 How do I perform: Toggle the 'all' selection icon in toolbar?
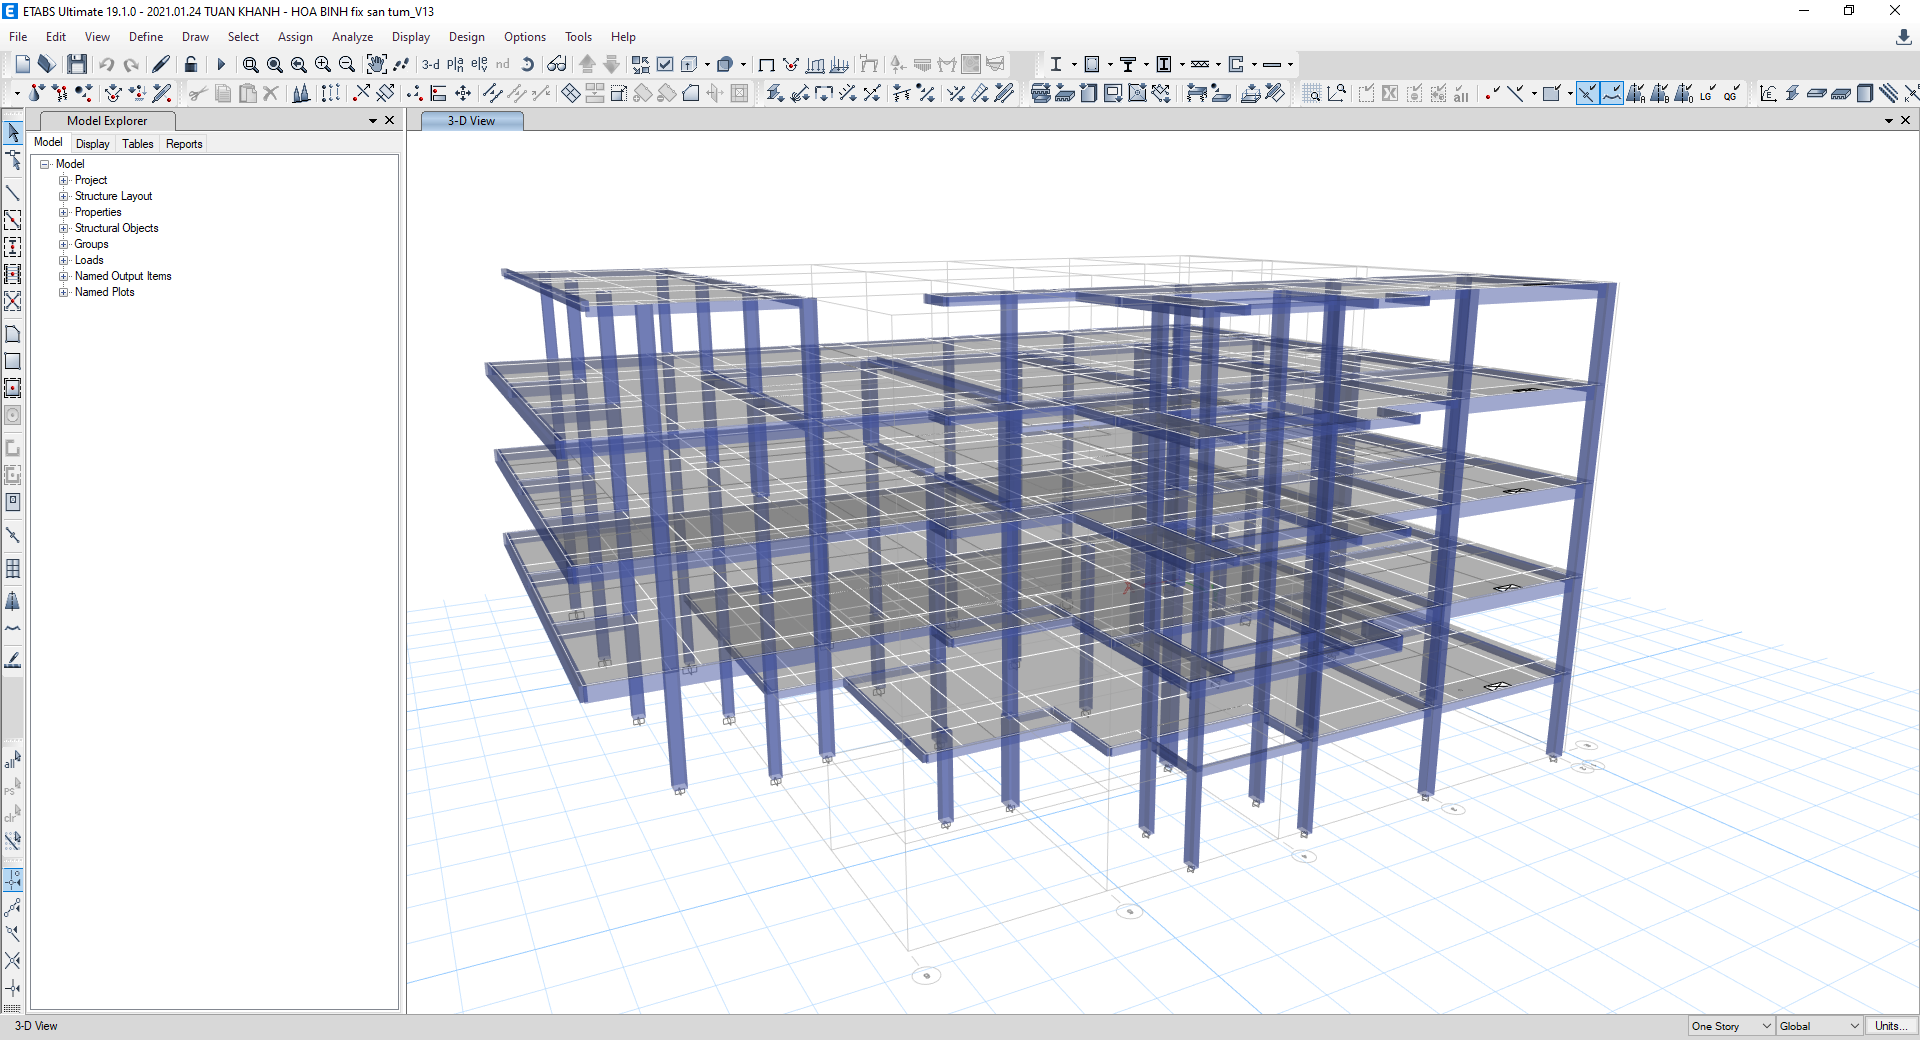(x=1462, y=93)
